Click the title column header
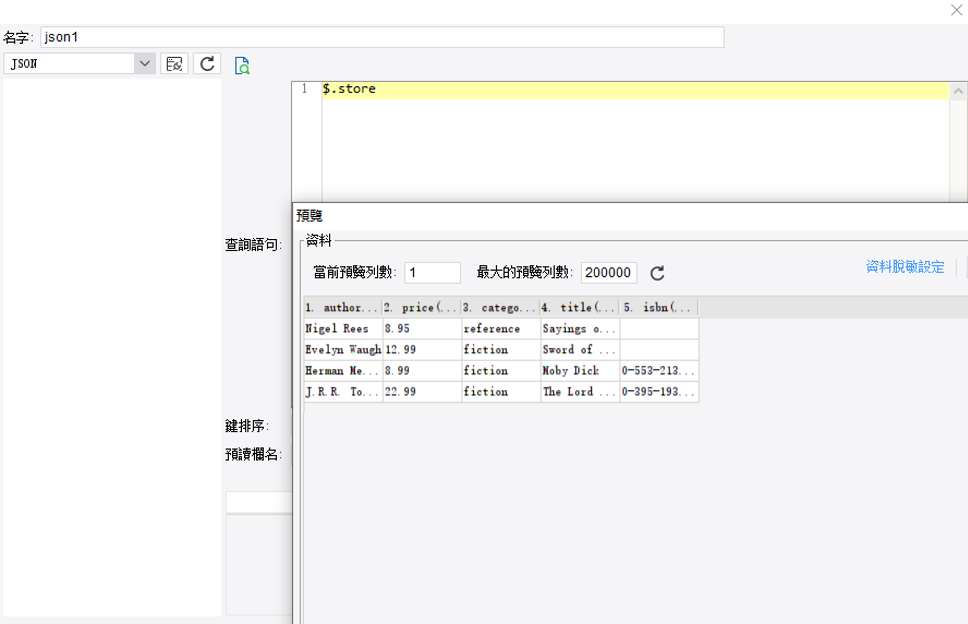The image size is (968, 624). click(576, 307)
